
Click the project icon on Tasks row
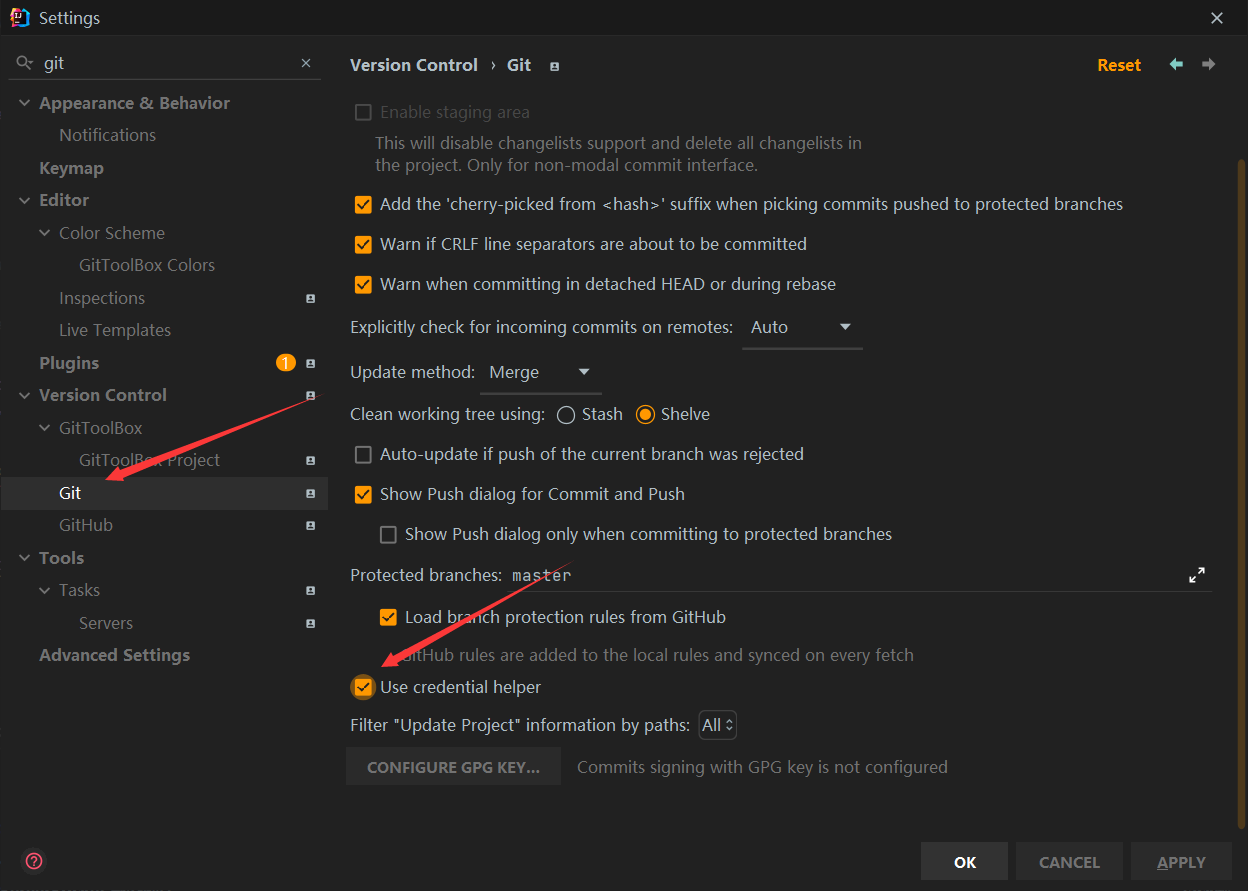click(311, 590)
